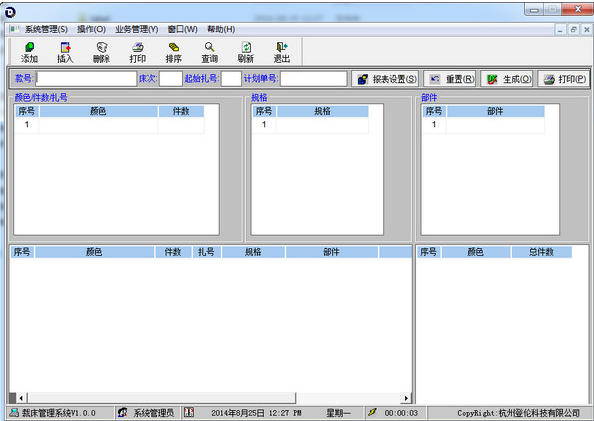Click the 款号 input field

(x=86, y=79)
